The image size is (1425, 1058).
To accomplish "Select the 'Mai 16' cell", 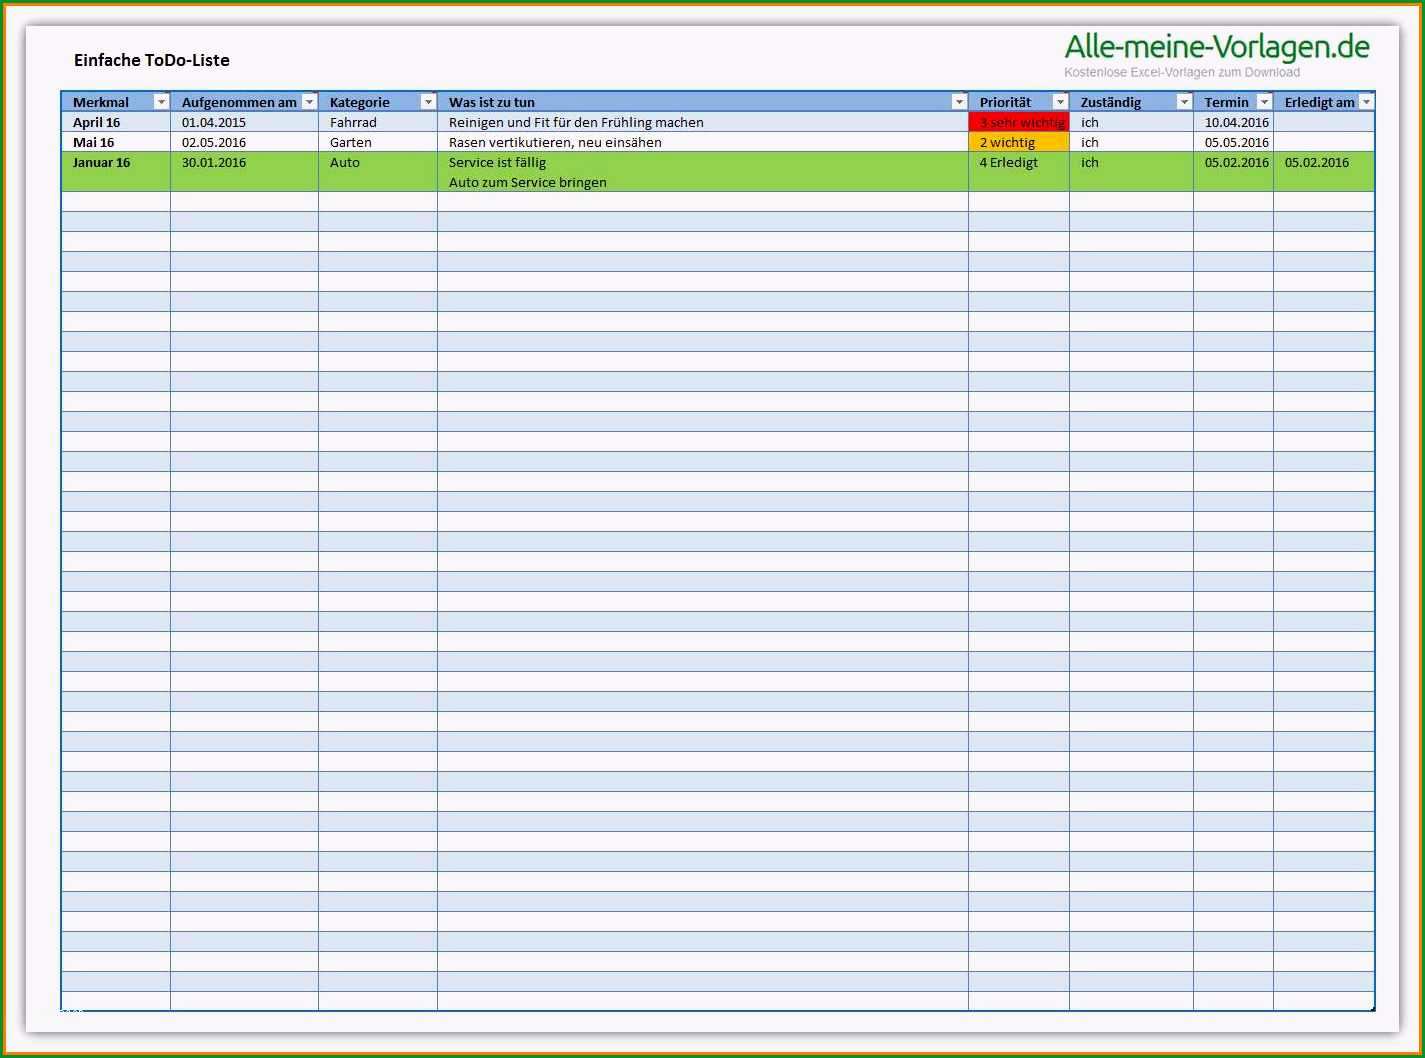I will (x=116, y=142).
